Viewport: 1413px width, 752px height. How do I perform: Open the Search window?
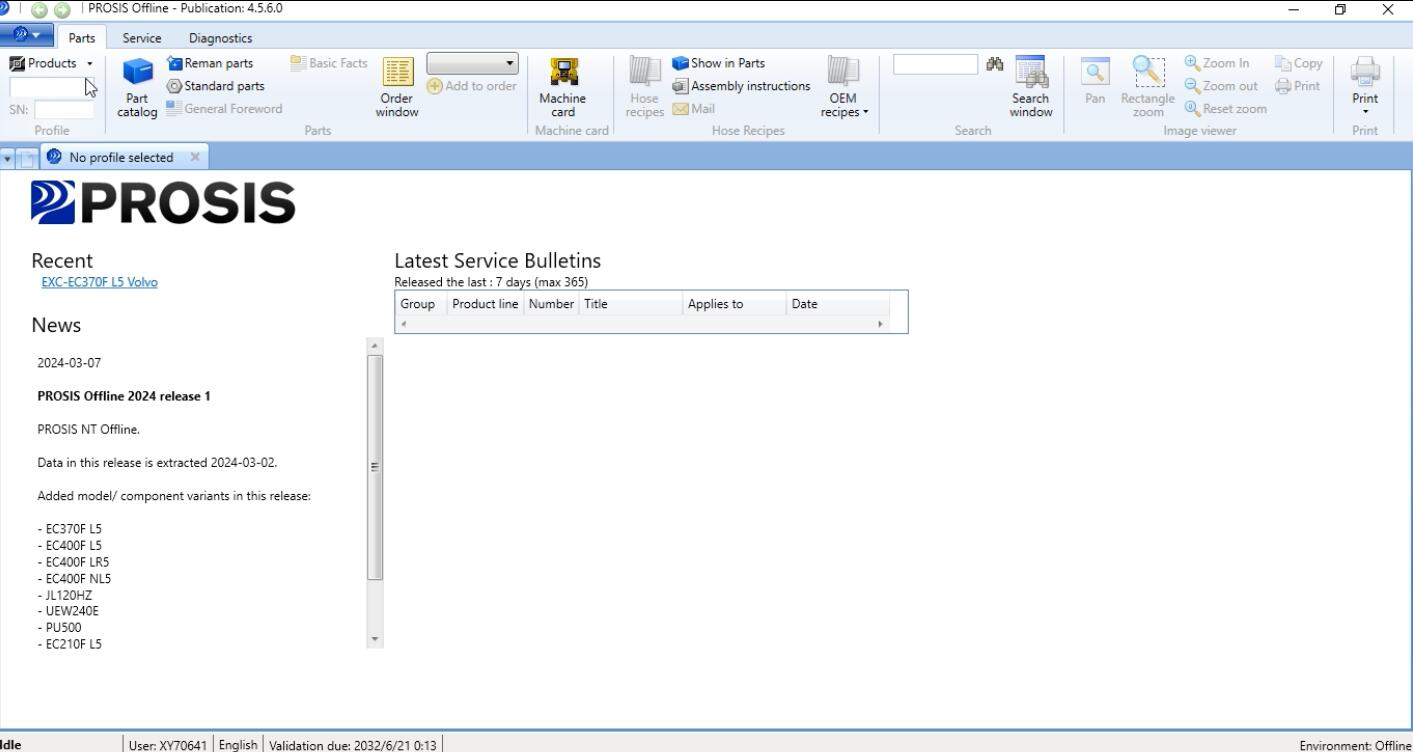[x=1030, y=87]
